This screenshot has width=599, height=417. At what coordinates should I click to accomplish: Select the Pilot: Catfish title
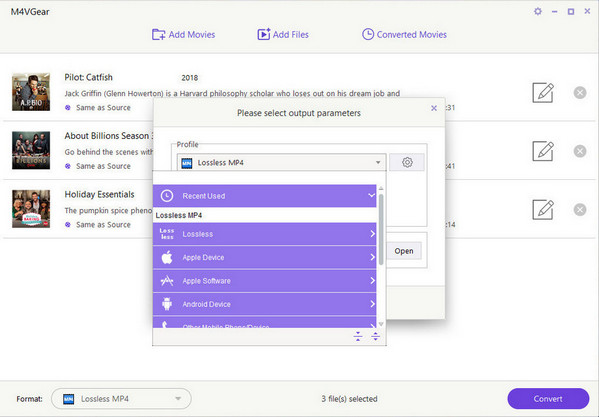click(x=88, y=77)
